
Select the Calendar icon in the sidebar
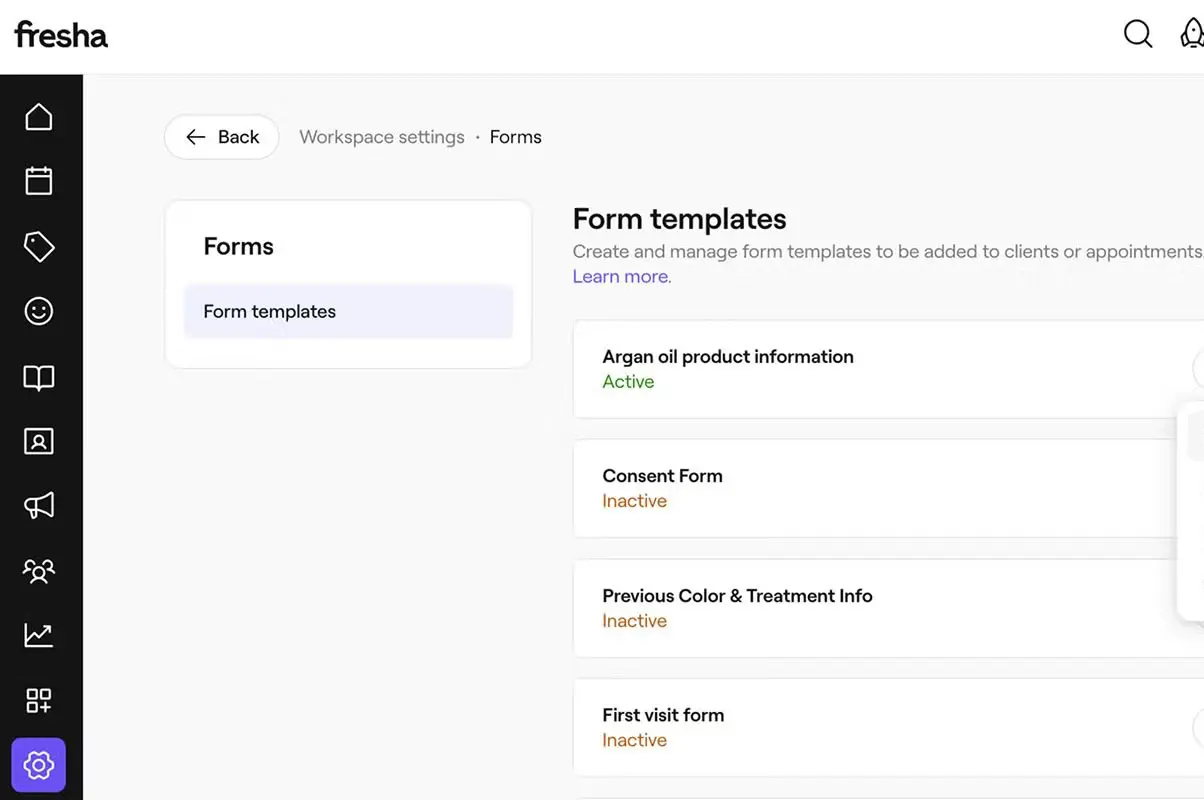38,180
